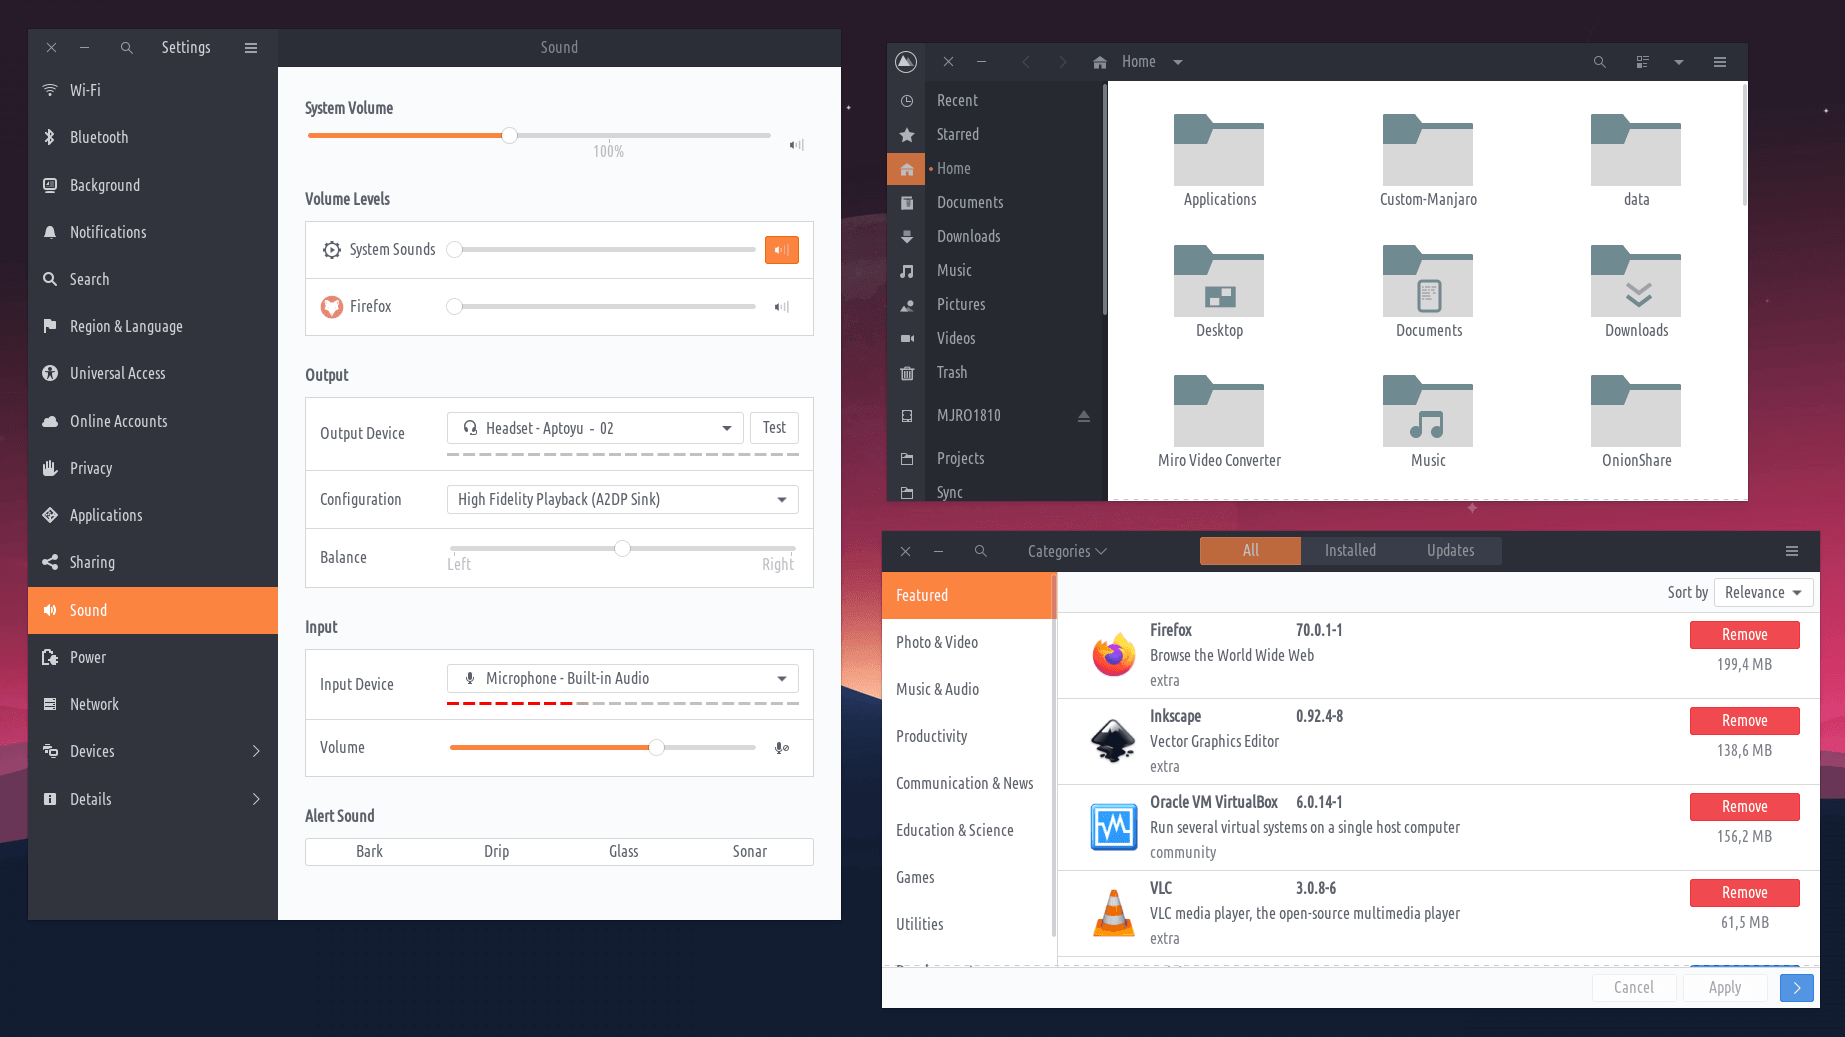Screen dimensions: 1845x1037
Task: Open the software manager hamburger menu
Action: [x=1791, y=551]
